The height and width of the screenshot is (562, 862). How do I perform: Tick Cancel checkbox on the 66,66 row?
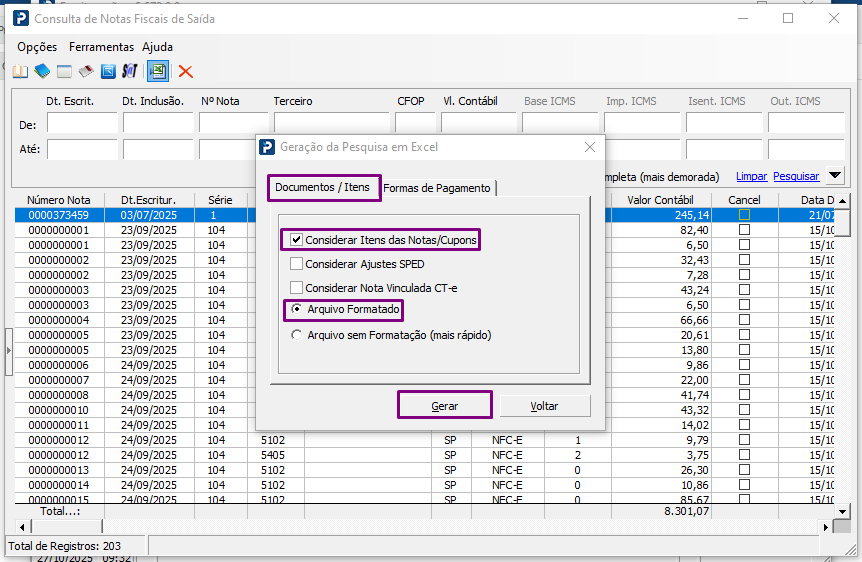tap(744, 319)
